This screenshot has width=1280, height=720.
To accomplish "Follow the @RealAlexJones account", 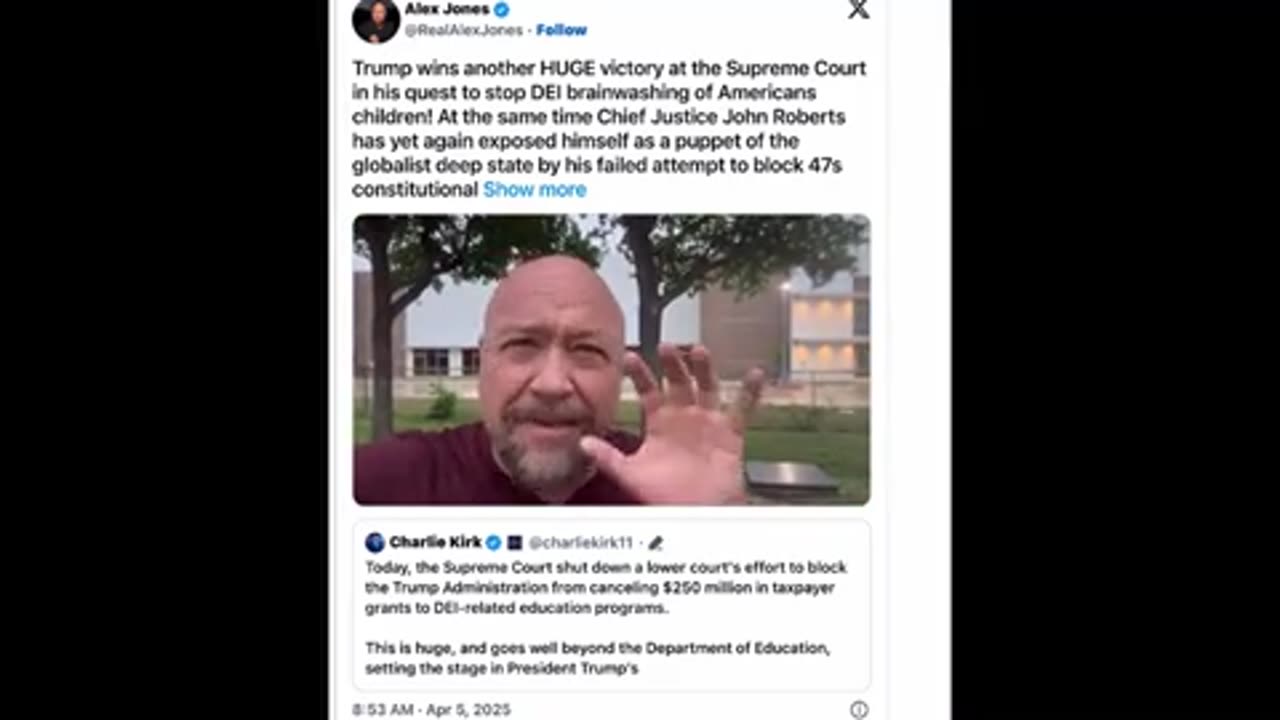I will pos(561,30).
